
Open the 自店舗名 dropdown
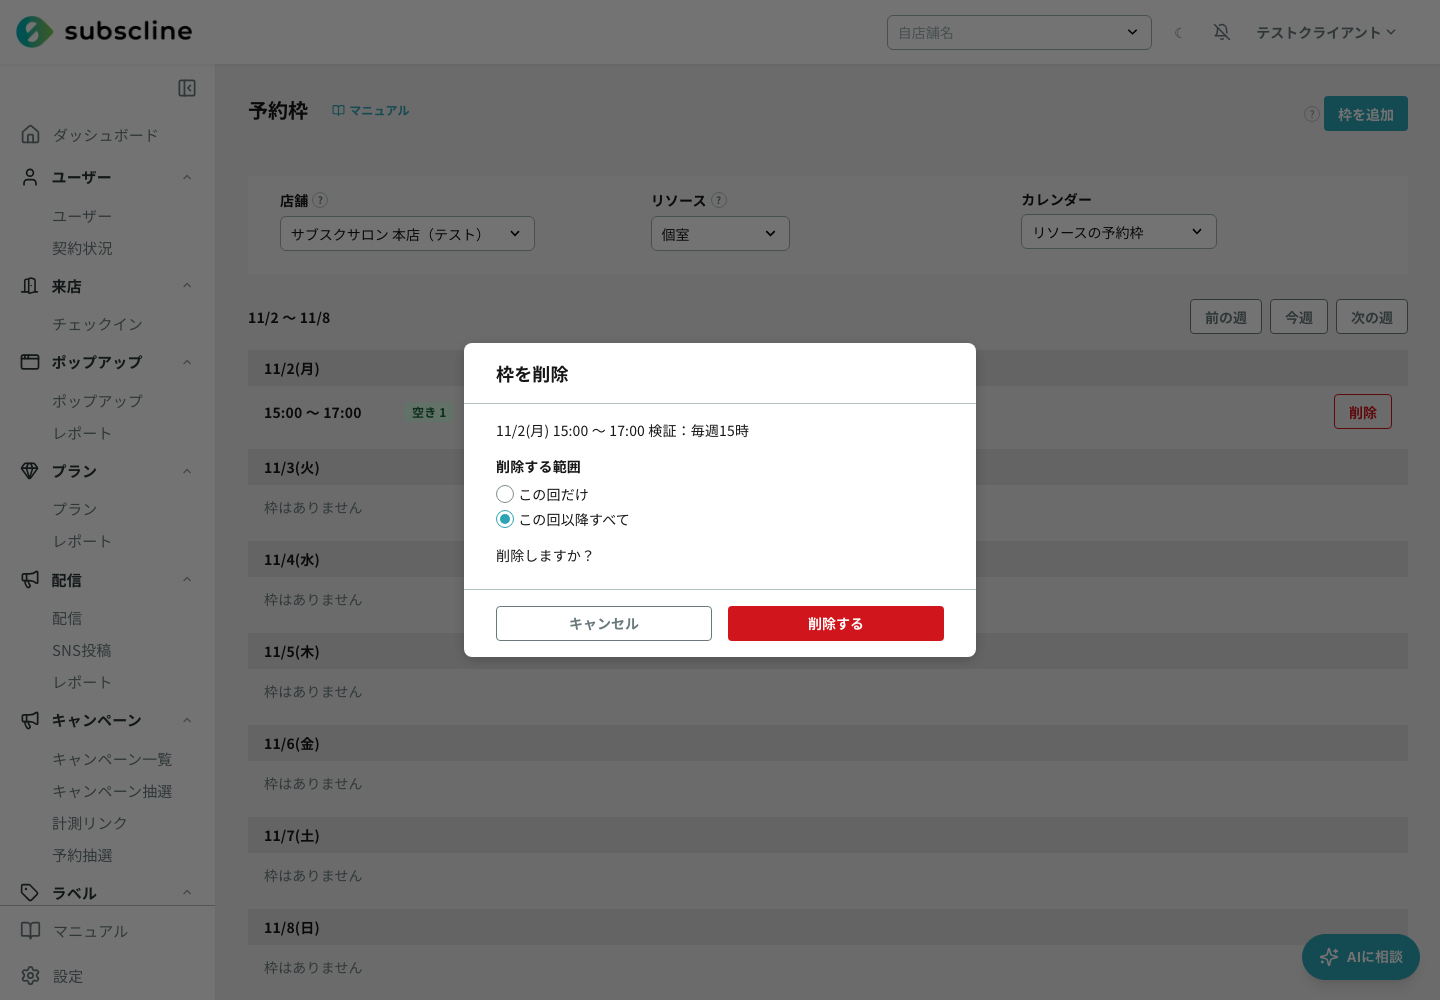(1019, 32)
